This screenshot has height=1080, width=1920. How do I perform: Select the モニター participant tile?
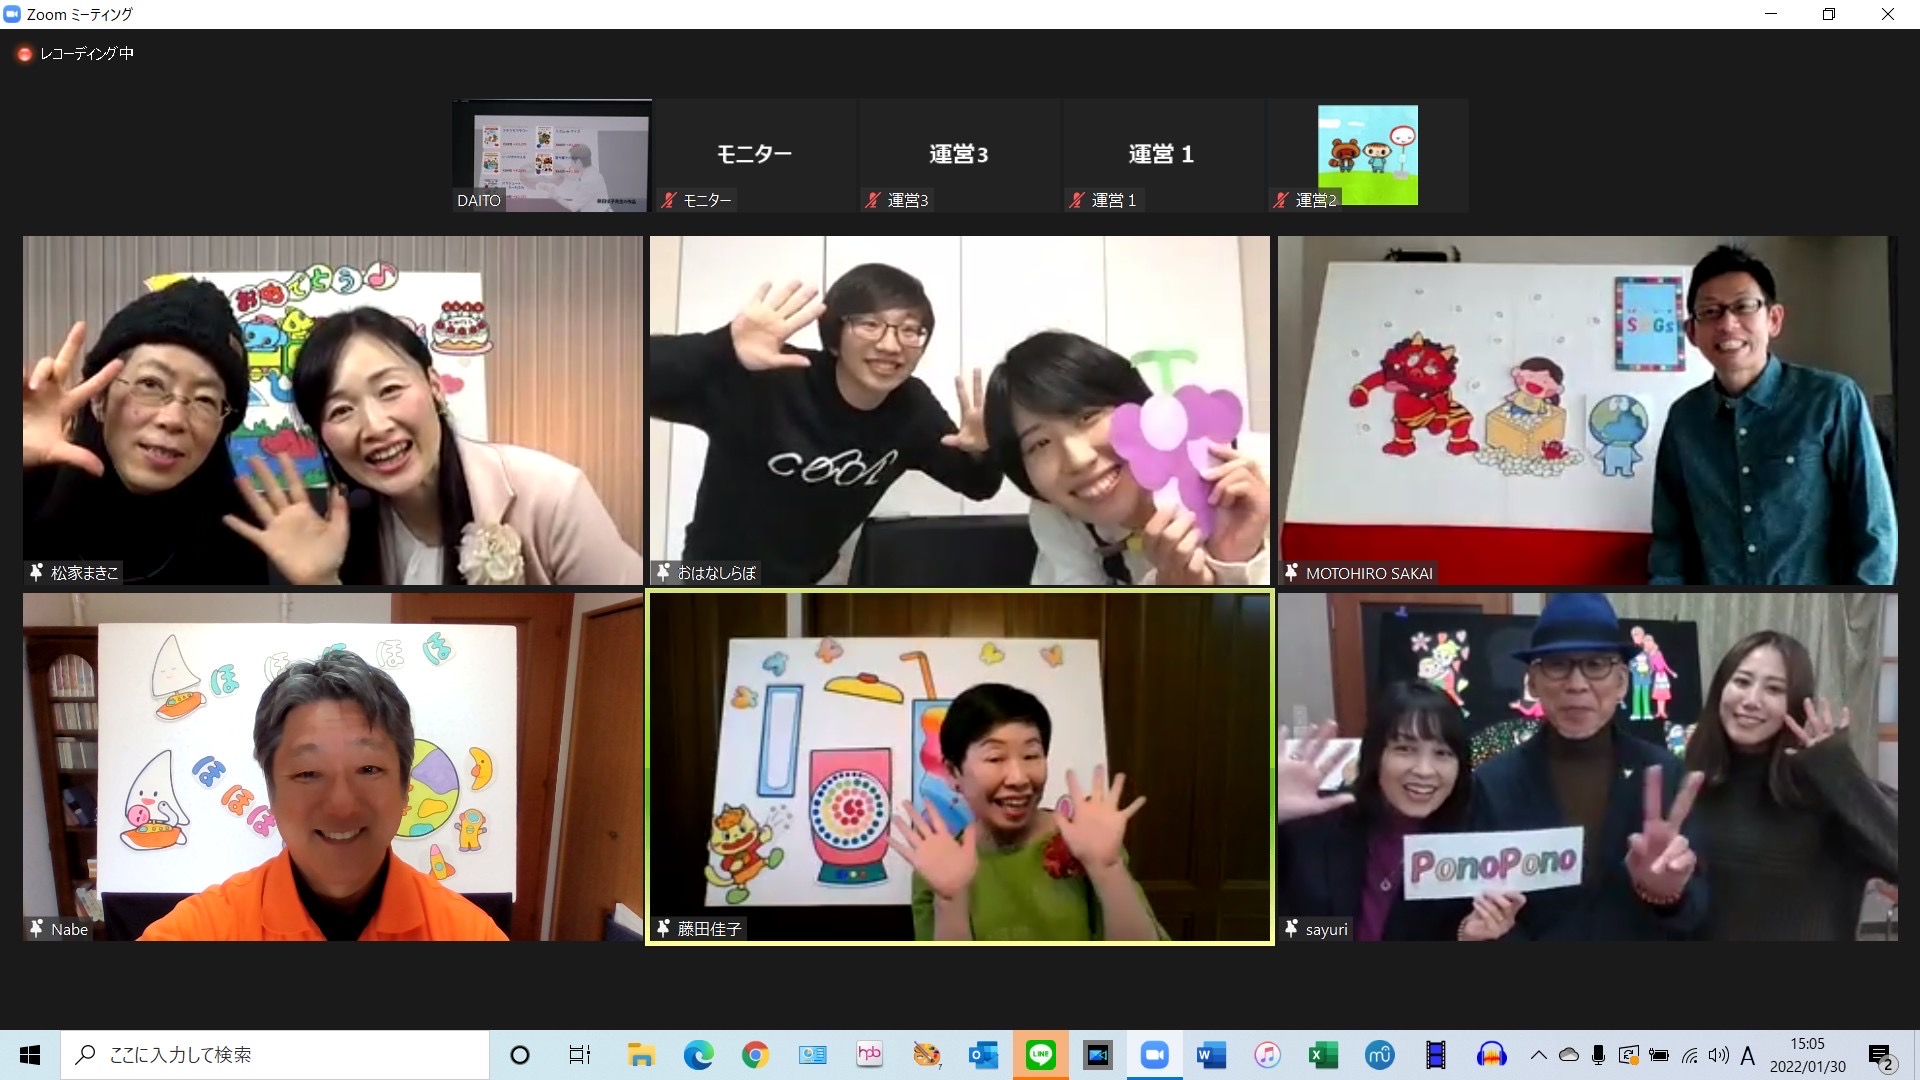pos(754,156)
